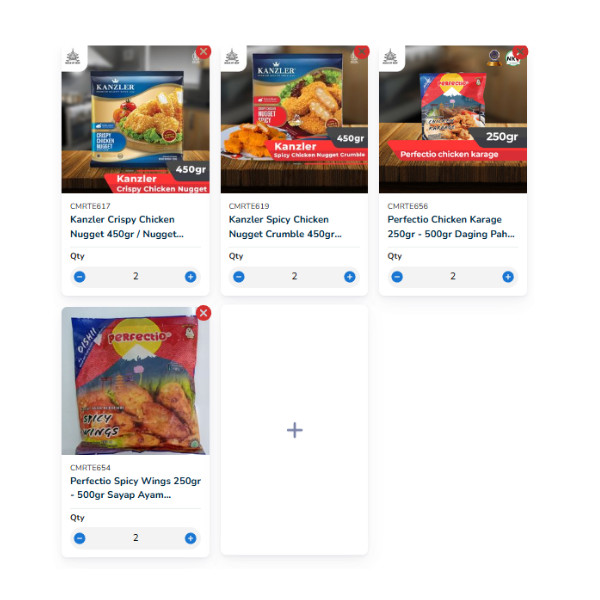Edit quantity field for item CMRTE619

pyautogui.click(x=294, y=277)
